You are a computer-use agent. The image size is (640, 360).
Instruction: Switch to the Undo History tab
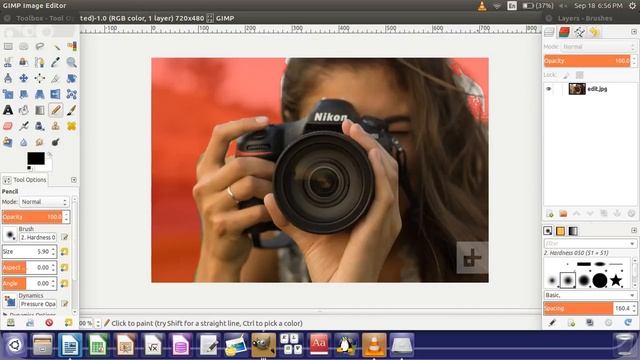click(594, 32)
